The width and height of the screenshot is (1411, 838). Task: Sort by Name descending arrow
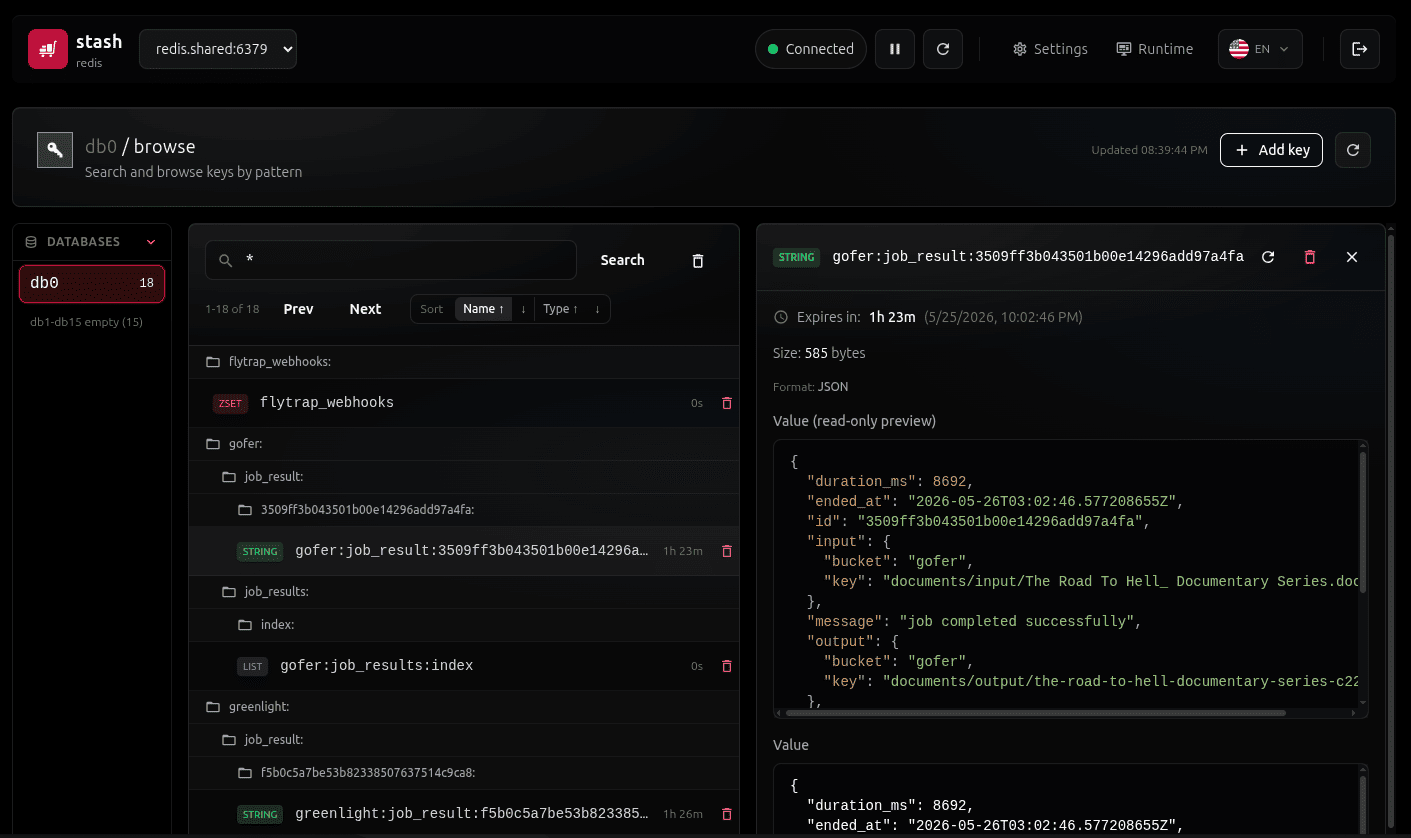tap(523, 309)
